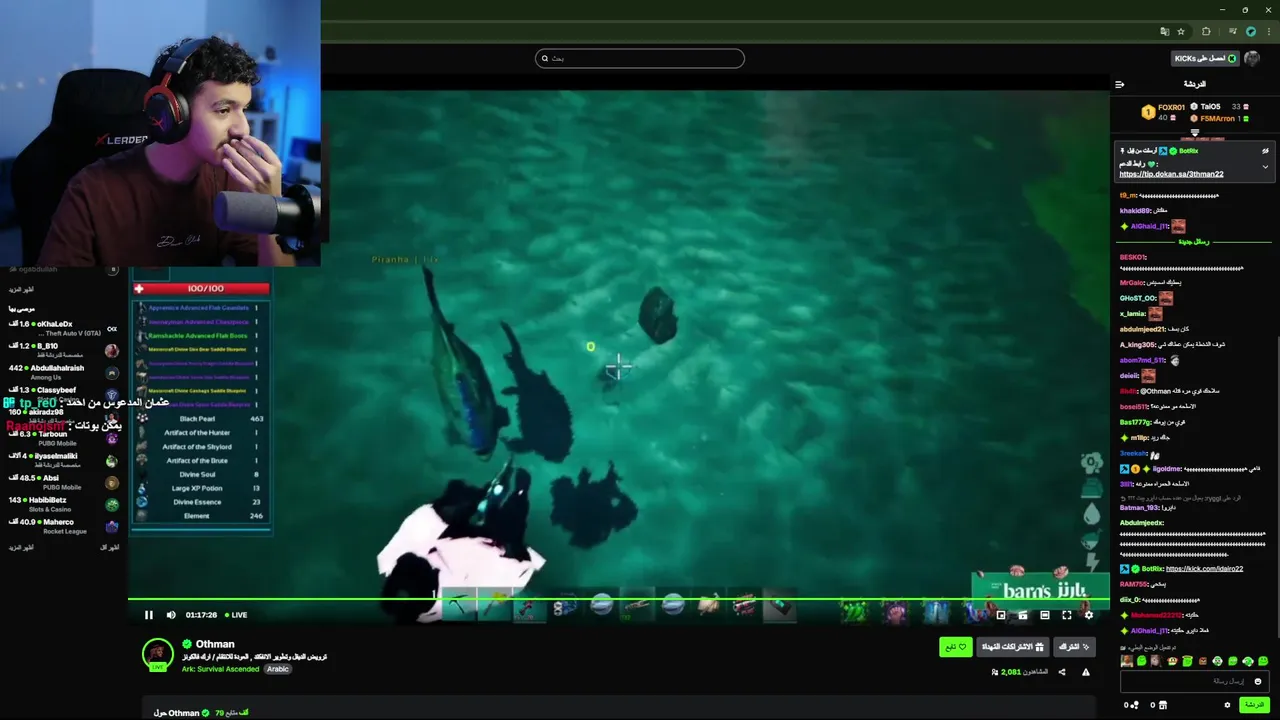Open the Absi PUBG Mobile channel
Viewport: 1280px width, 720px height.
pyautogui.click(x=64, y=482)
